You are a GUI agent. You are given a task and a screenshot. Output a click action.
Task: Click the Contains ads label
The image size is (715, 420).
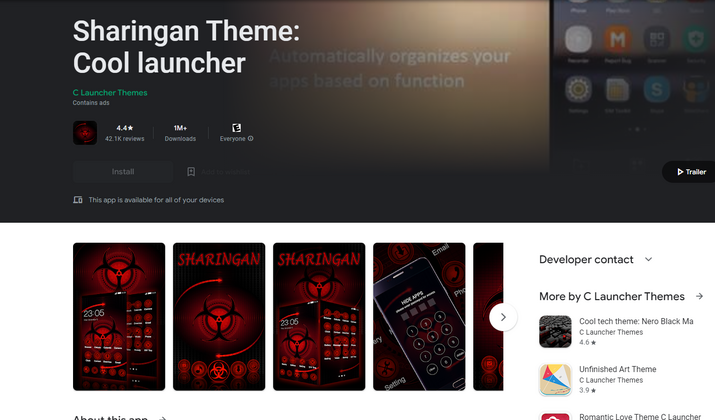pyautogui.click(x=91, y=103)
